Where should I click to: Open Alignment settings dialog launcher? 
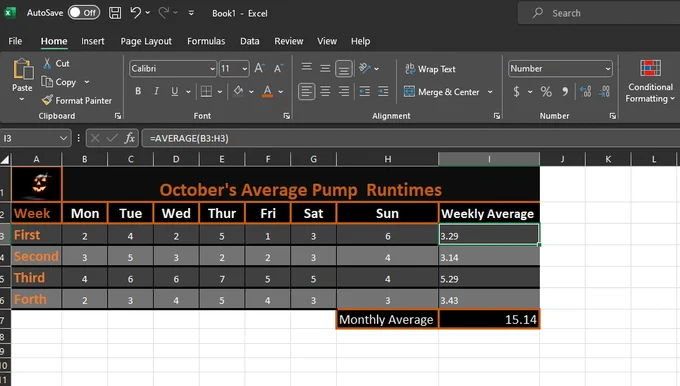[497, 116]
